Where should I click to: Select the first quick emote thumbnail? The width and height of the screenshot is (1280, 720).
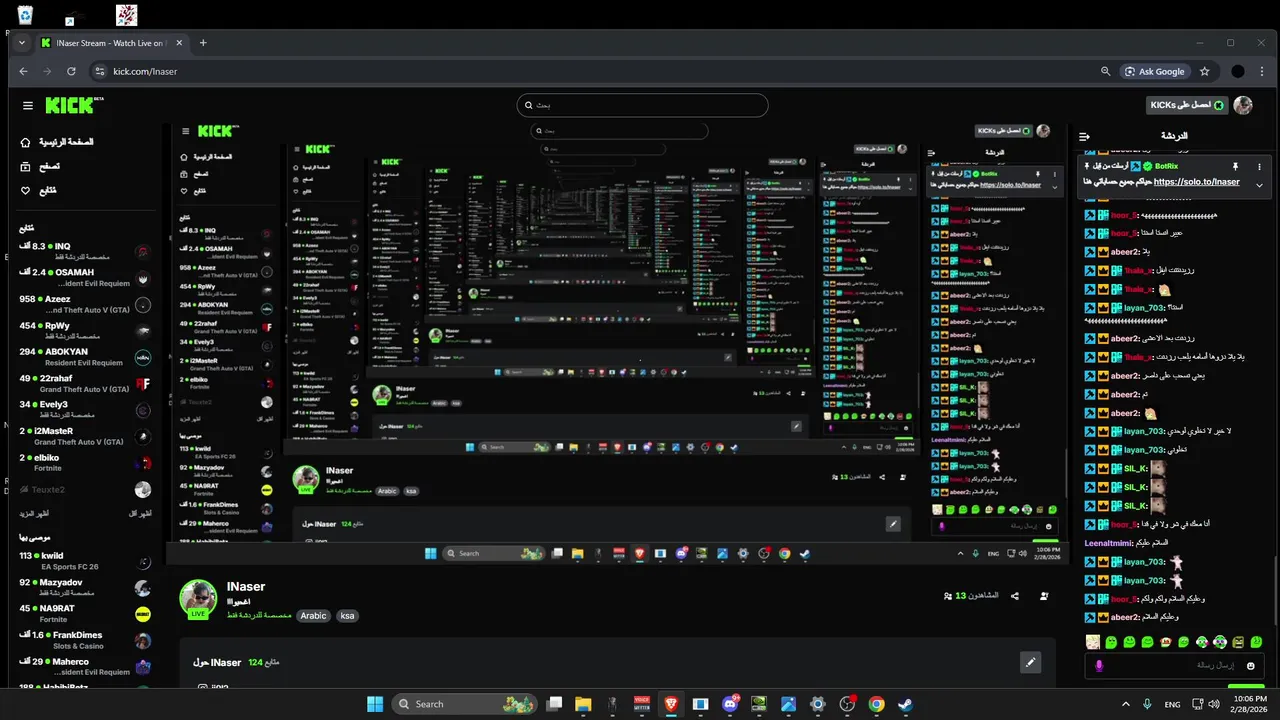point(1093,642)
